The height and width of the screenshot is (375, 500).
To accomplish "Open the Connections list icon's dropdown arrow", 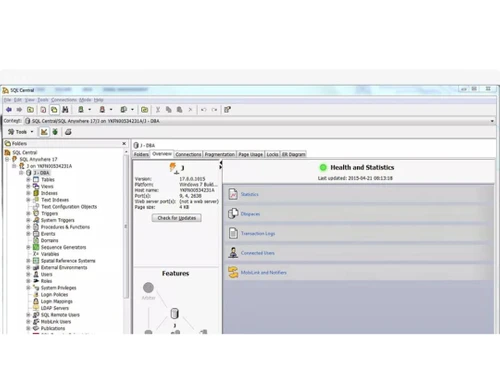I will 132,109.
